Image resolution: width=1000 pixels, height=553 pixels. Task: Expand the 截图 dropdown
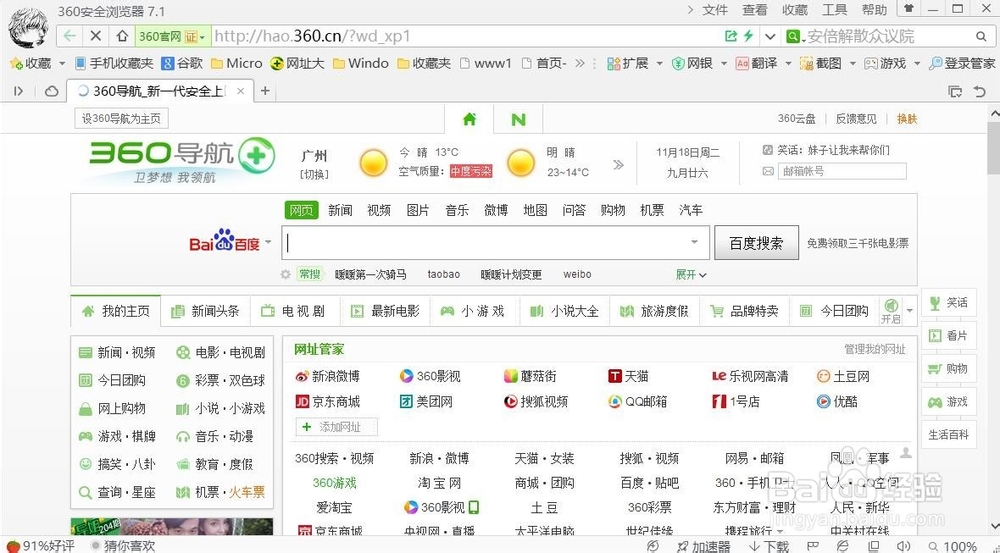853,63
